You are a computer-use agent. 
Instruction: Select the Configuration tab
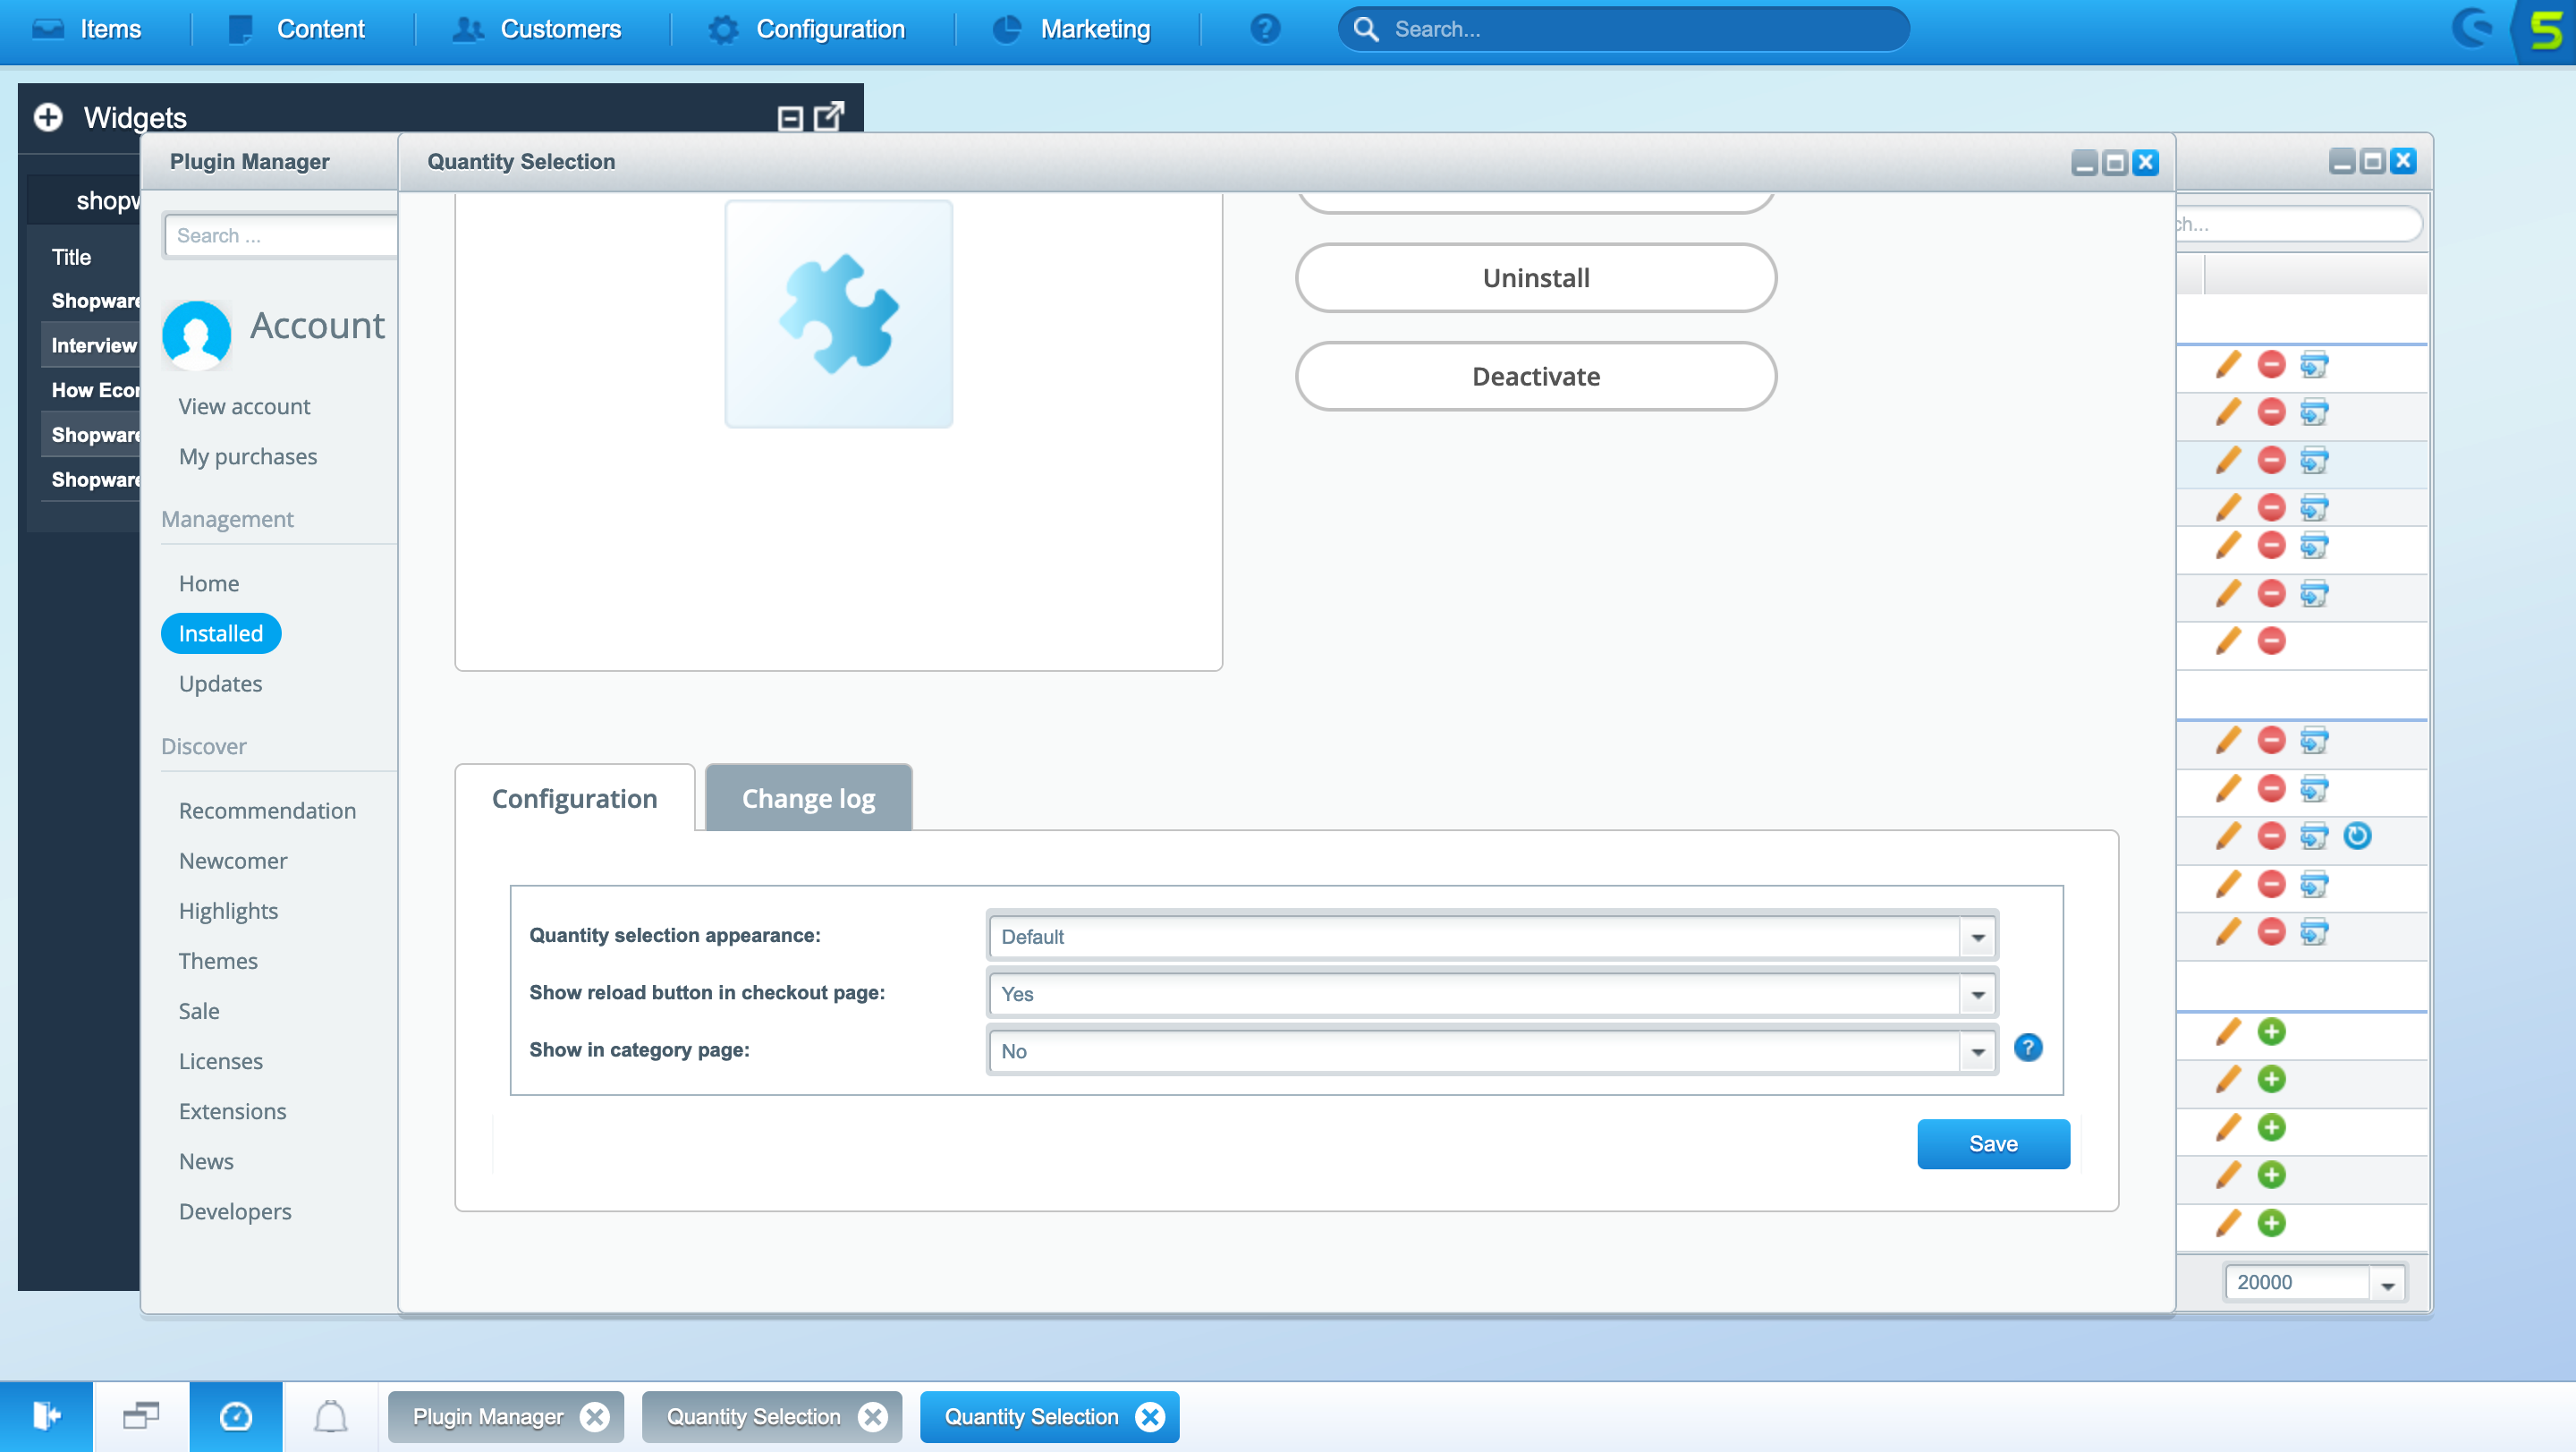click(575, 798)
